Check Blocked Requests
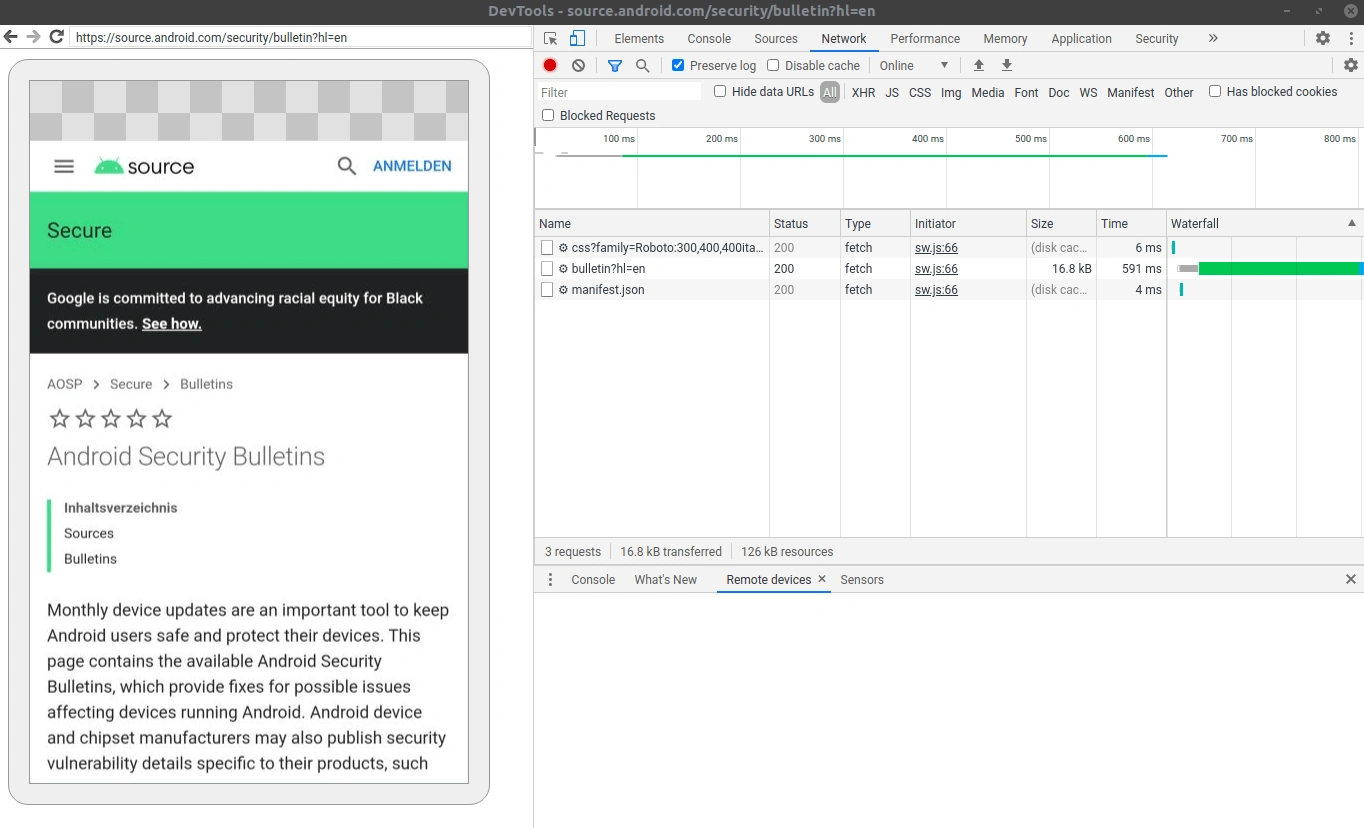 tap(548, 115)
